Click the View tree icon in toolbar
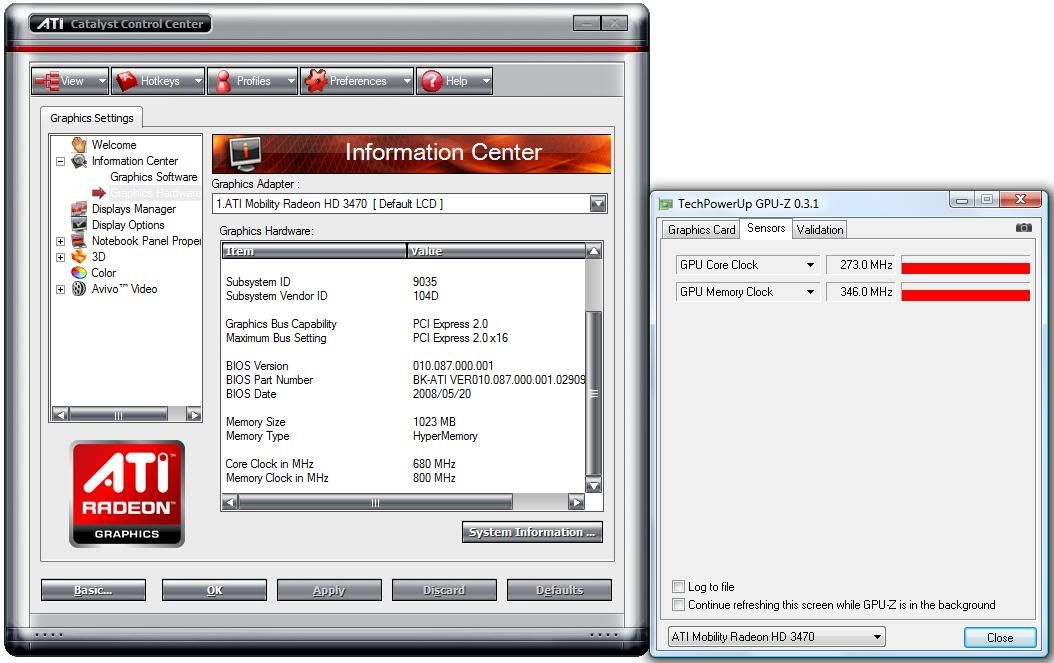Image resolution: width=1054 pixels, height=663 pixels. pos(47,81)
